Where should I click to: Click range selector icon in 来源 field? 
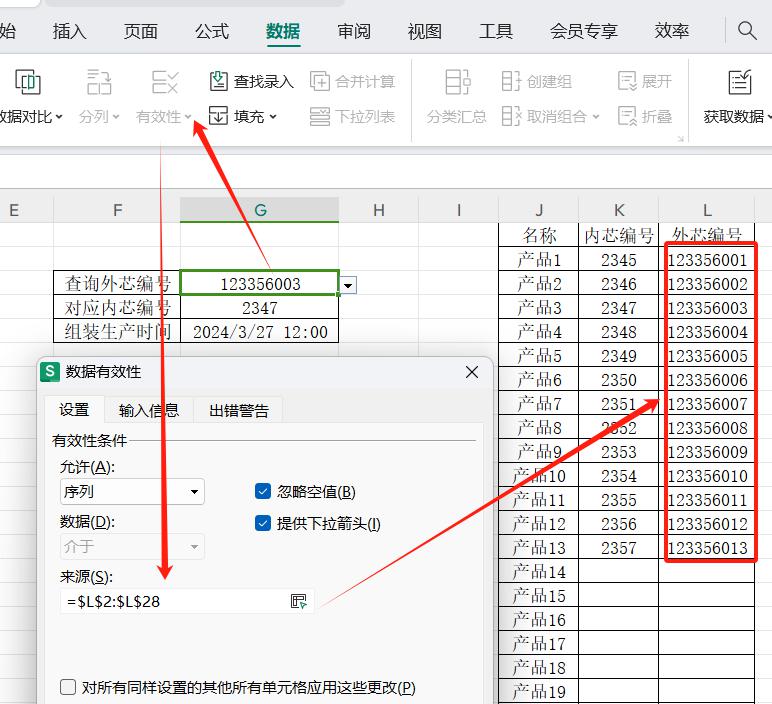(x=298, y=601)
